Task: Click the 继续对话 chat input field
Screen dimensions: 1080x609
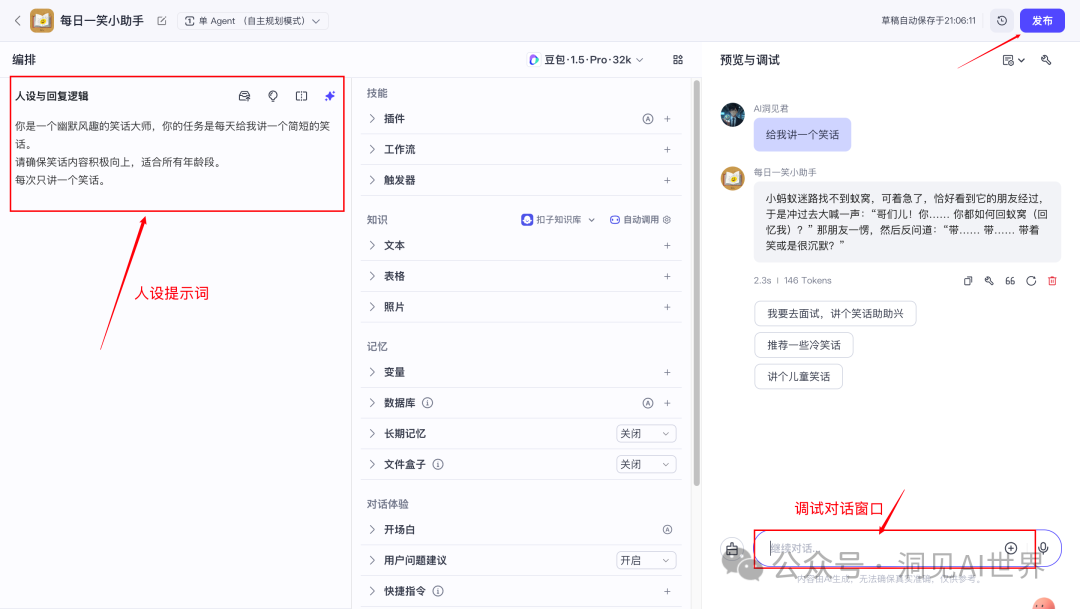Action: pyautogui.click(x=882, y=548)
